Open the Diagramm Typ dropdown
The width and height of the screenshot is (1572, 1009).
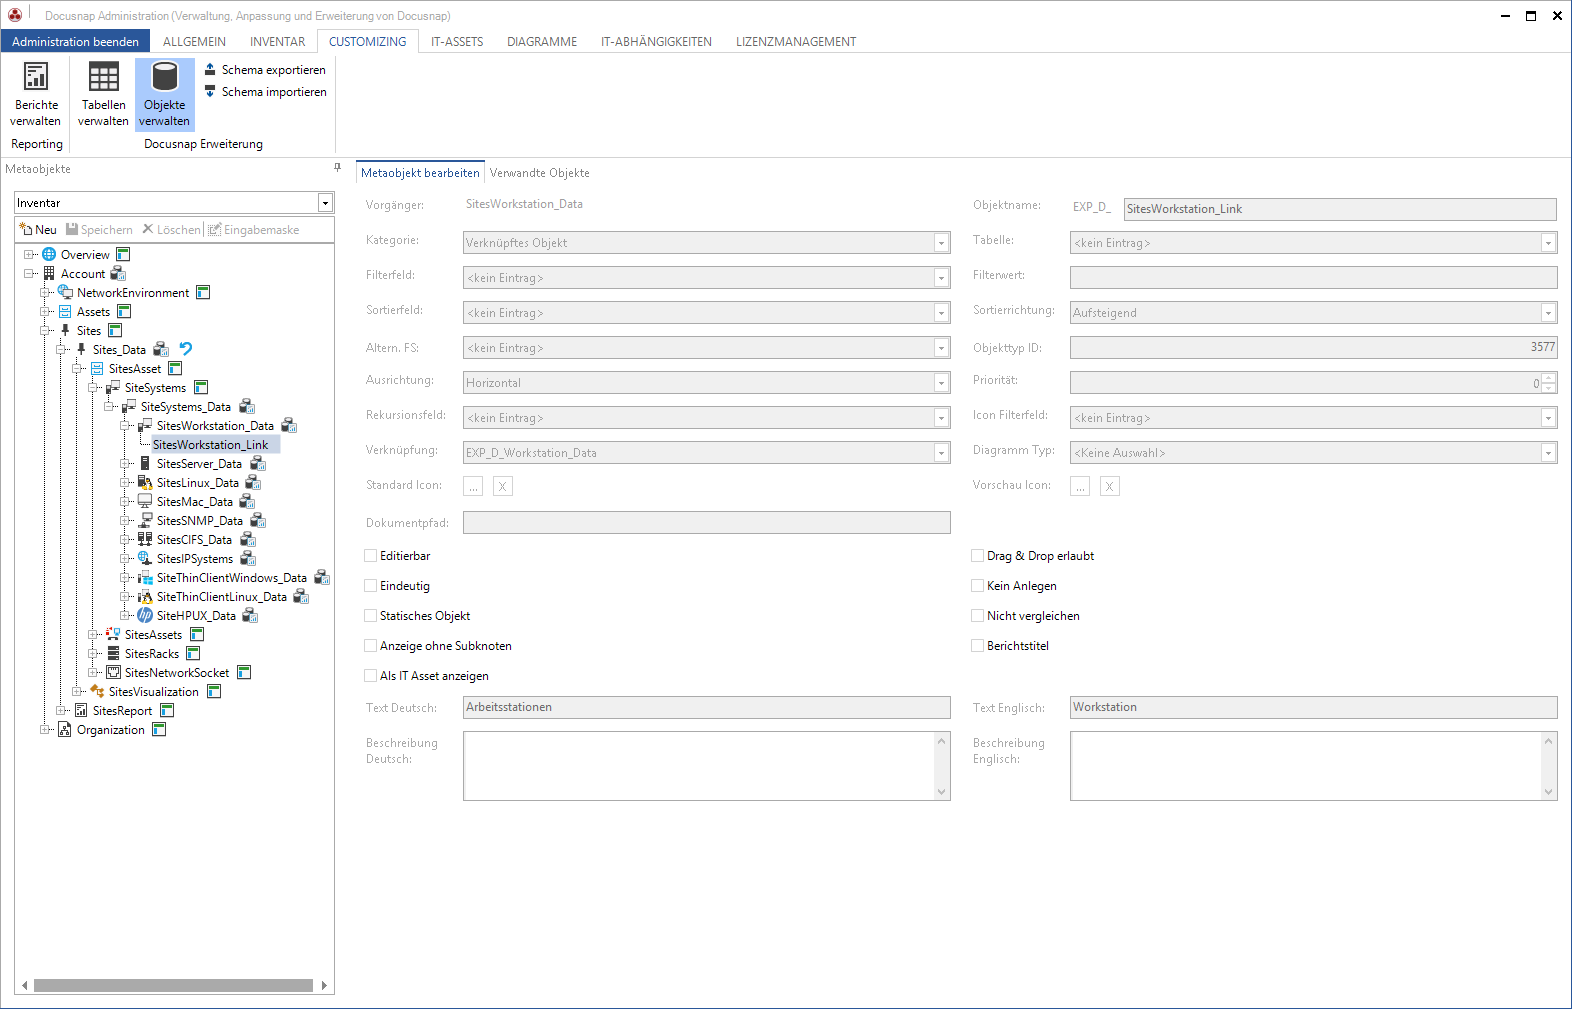[x=1548, y=453]
